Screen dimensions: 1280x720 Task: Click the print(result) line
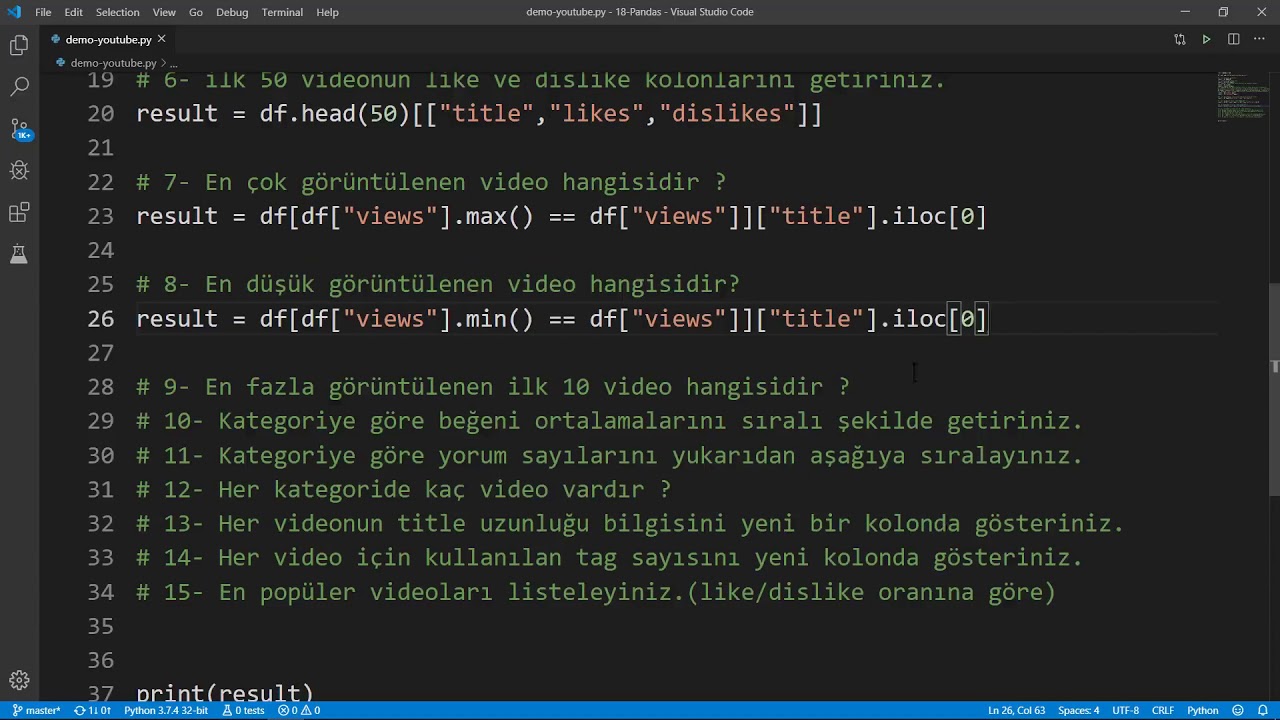click(225, 693)
